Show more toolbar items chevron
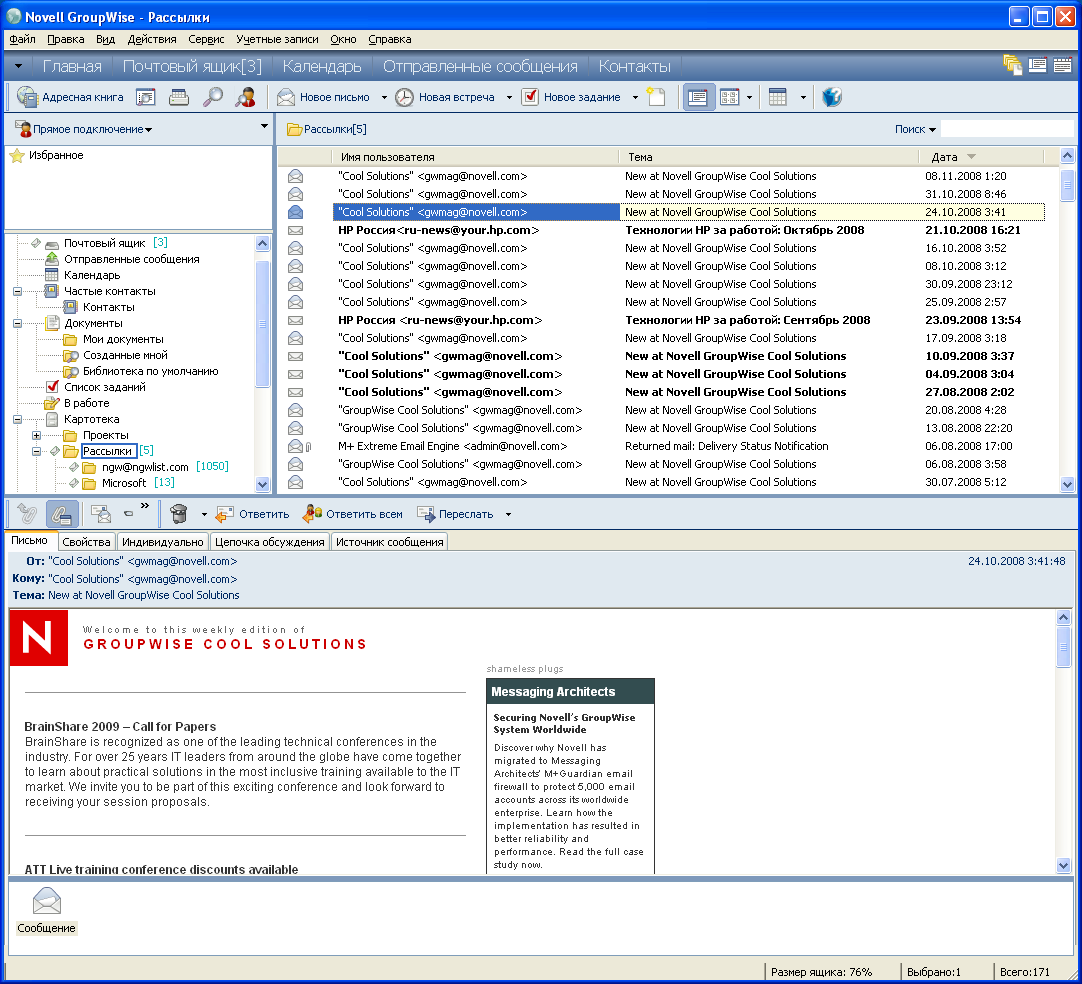1082x984 pixels. pos(144,506)
